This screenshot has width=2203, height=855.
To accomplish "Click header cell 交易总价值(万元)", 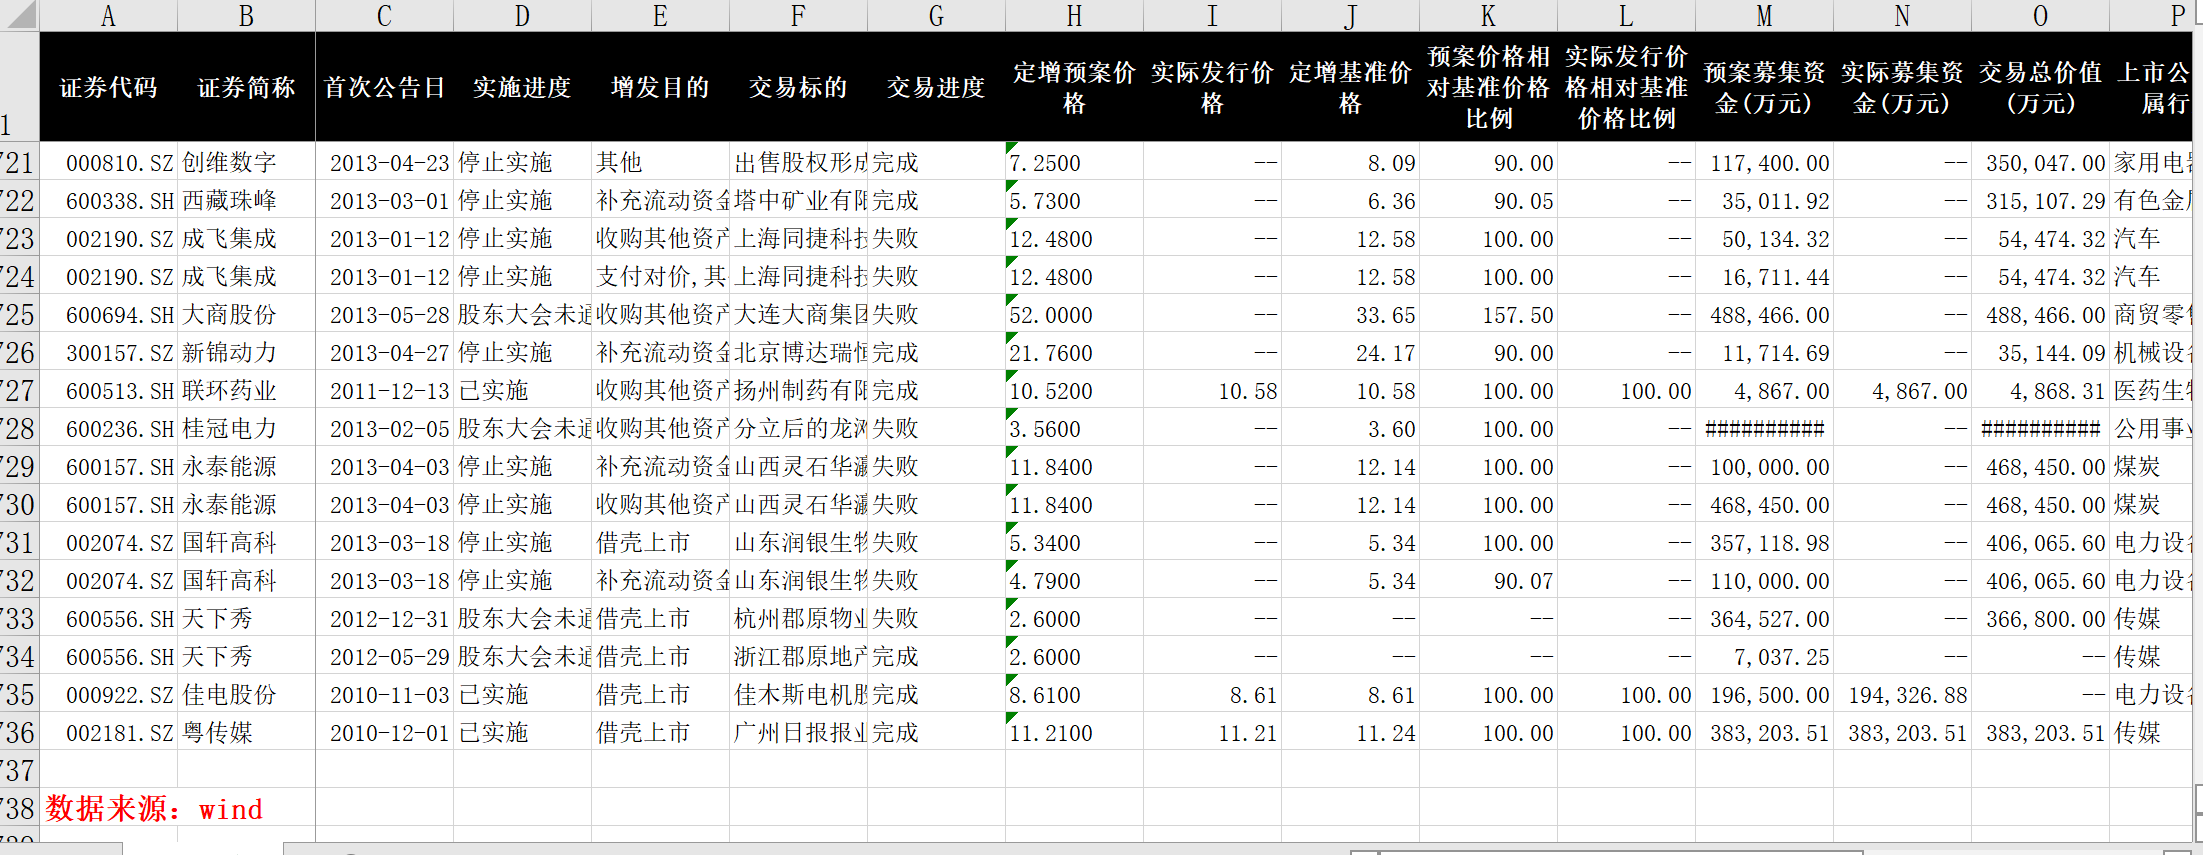I will pos(2040,87).
